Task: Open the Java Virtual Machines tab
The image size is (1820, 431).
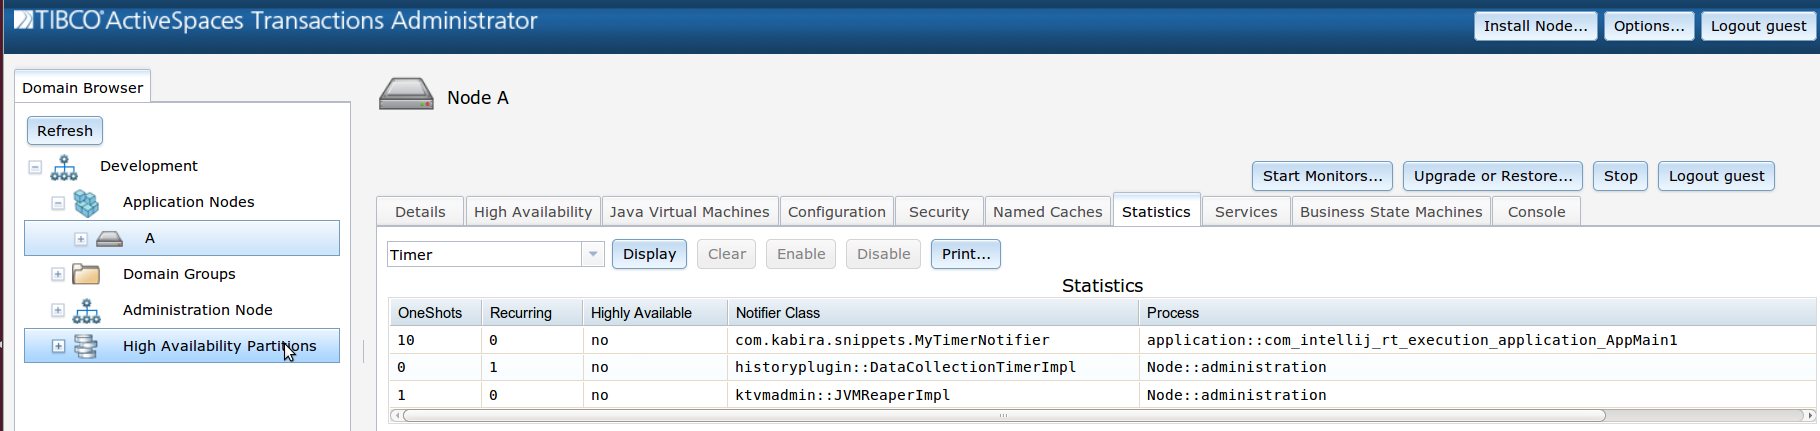Action: (x=689, y=212)
